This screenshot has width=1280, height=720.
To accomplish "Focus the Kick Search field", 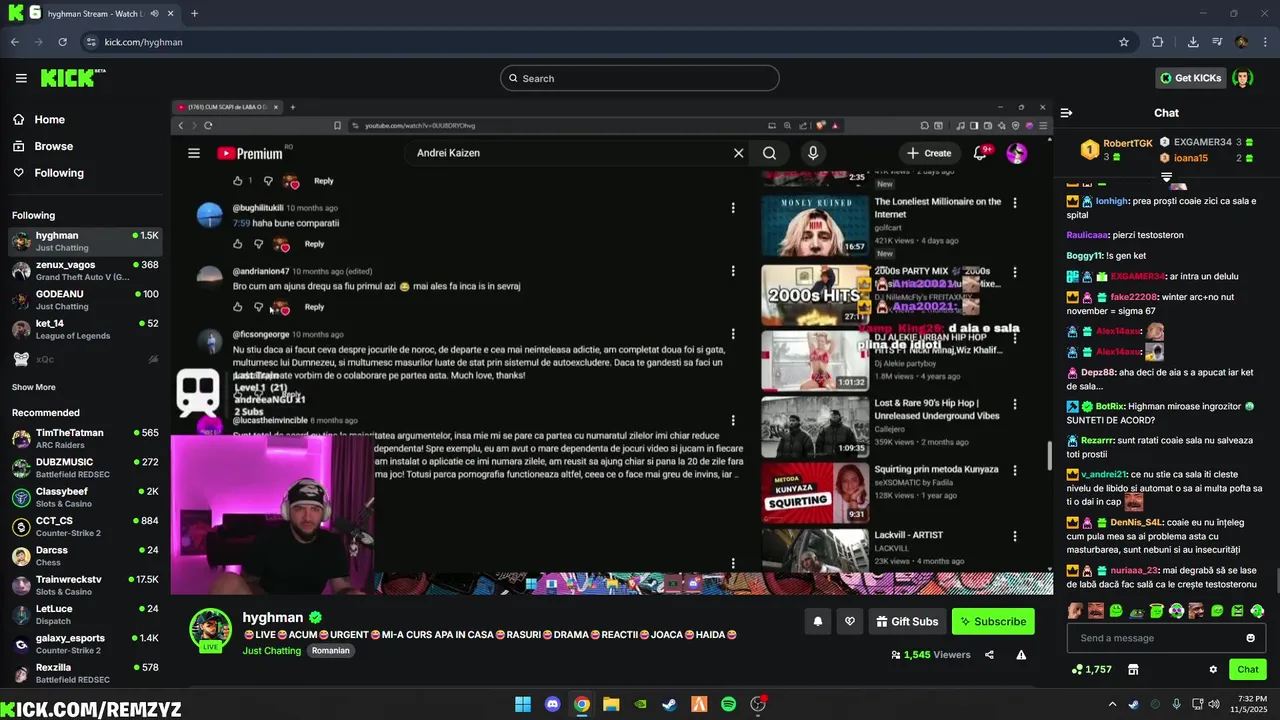I will coord(640,78).
